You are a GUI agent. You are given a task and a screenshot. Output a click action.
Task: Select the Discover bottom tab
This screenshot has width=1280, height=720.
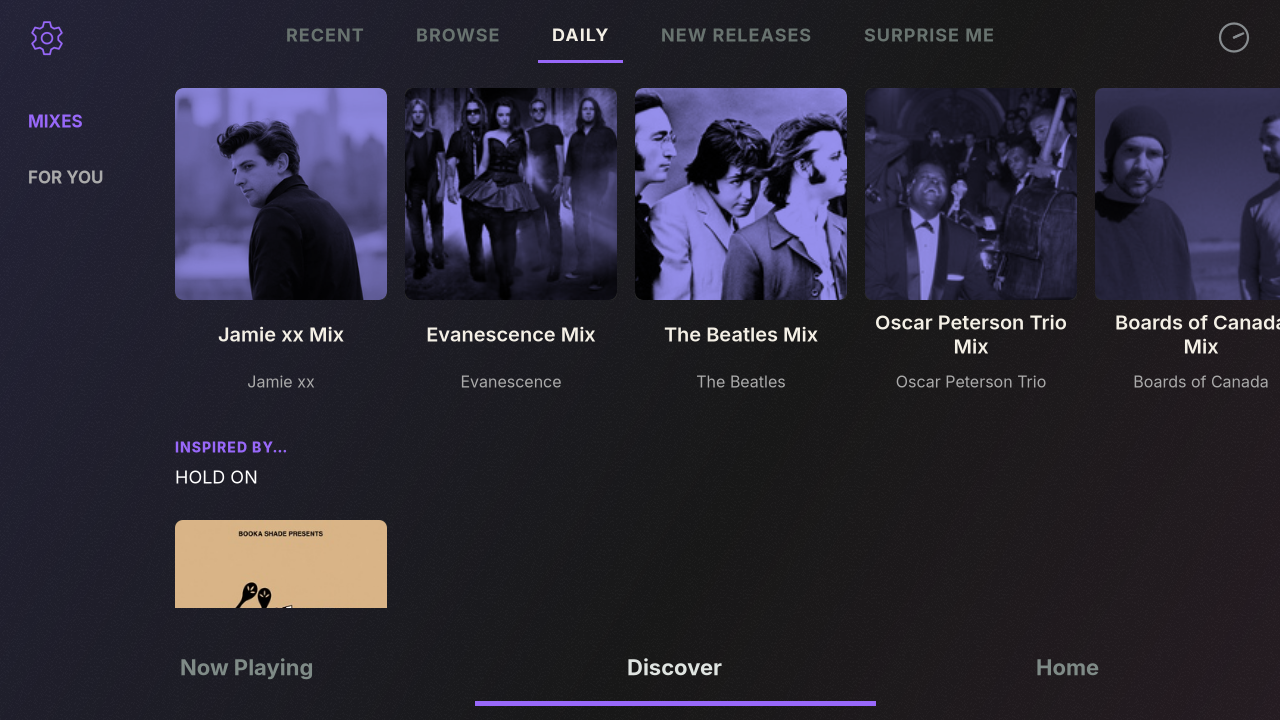(x=674, y=667)
